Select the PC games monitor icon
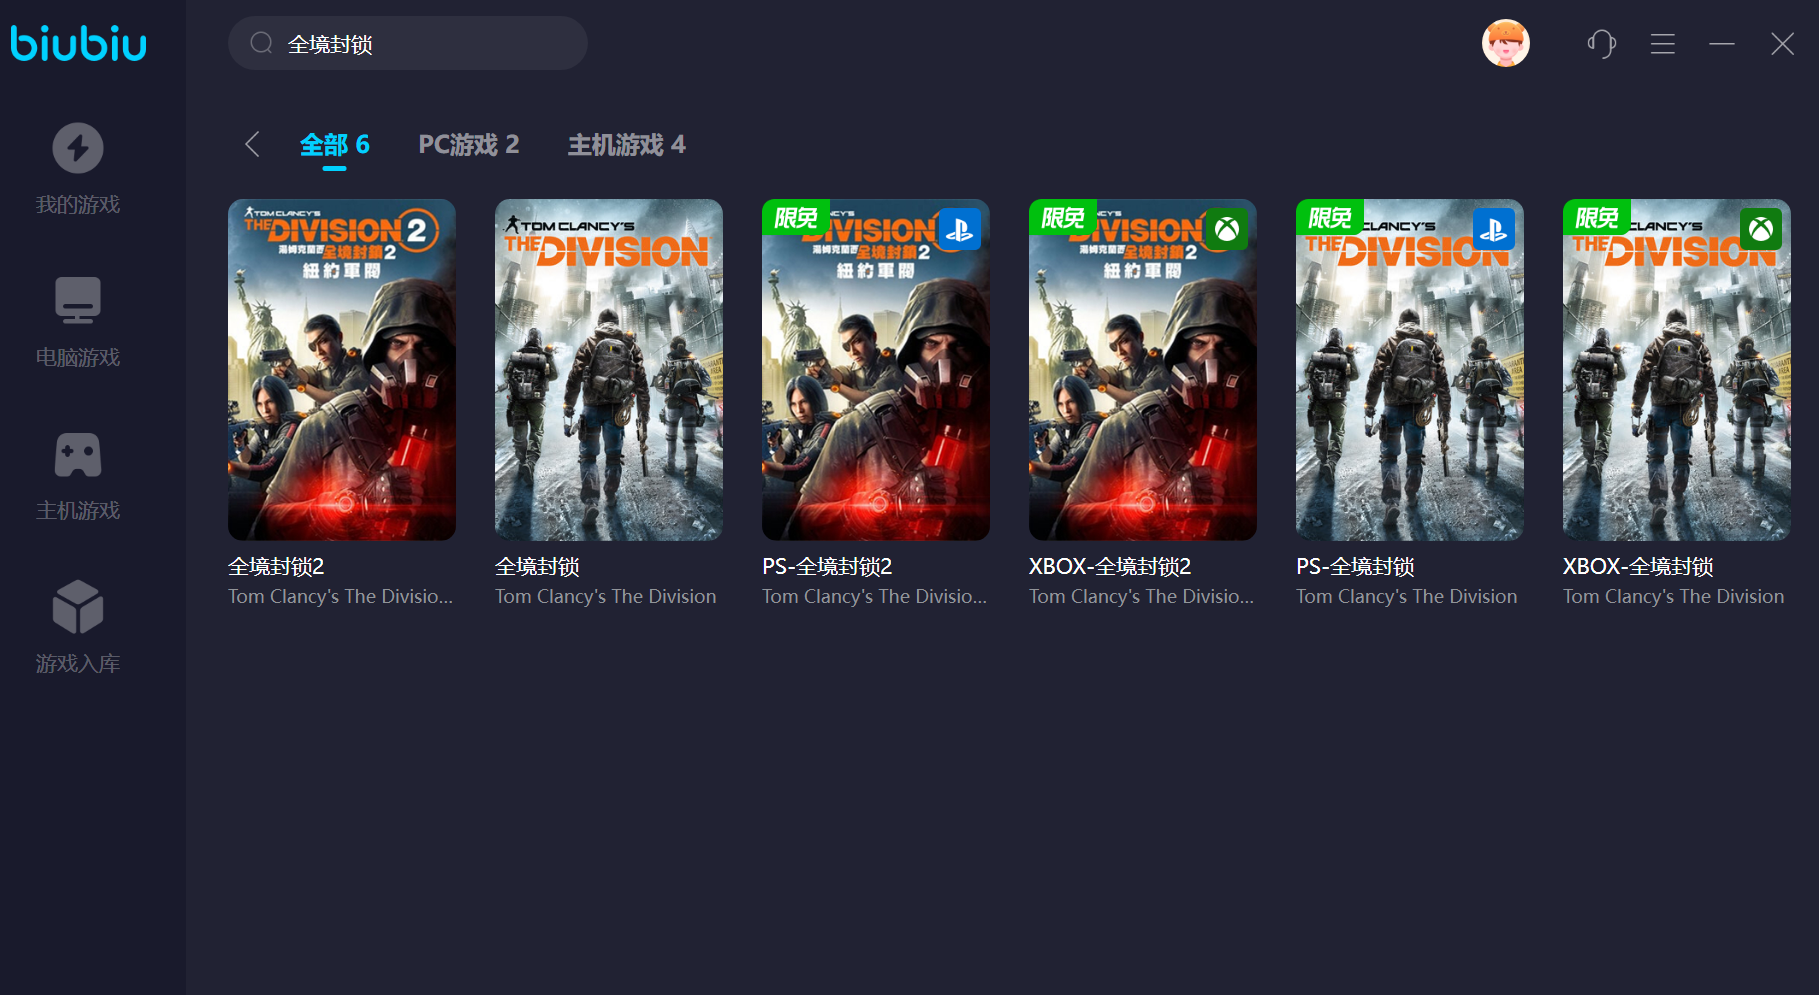 (x=78, y=300)
